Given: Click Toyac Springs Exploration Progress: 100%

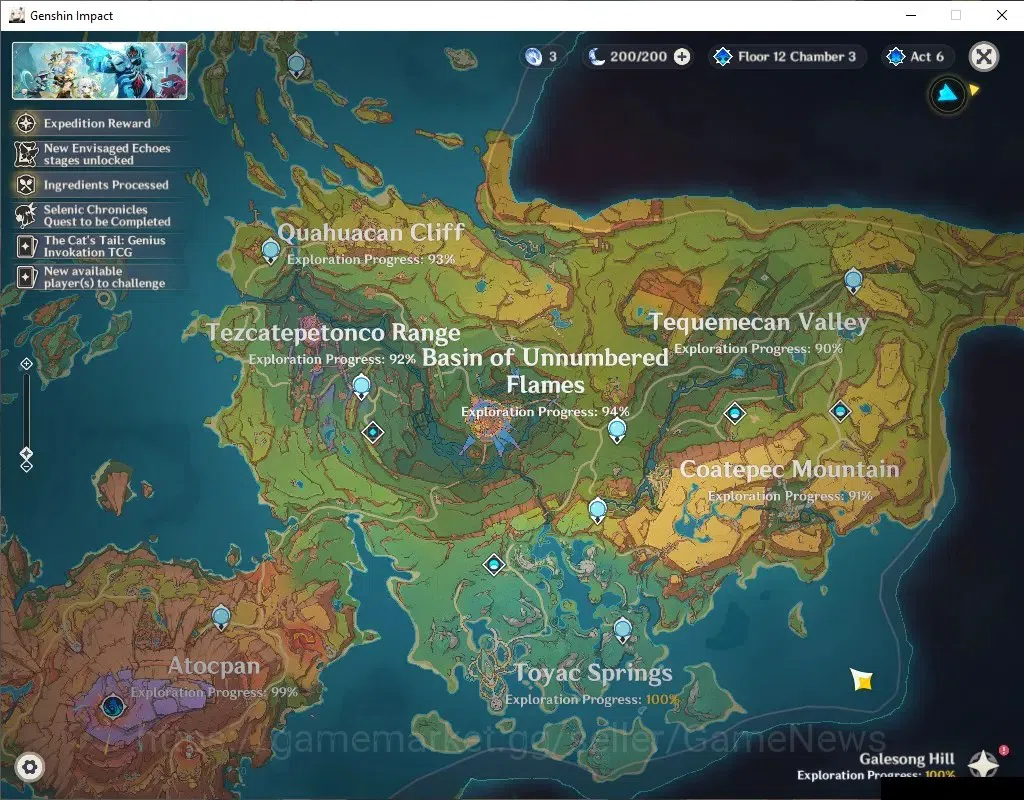Looking at the screenshot, I should click(x=592, y=700).
